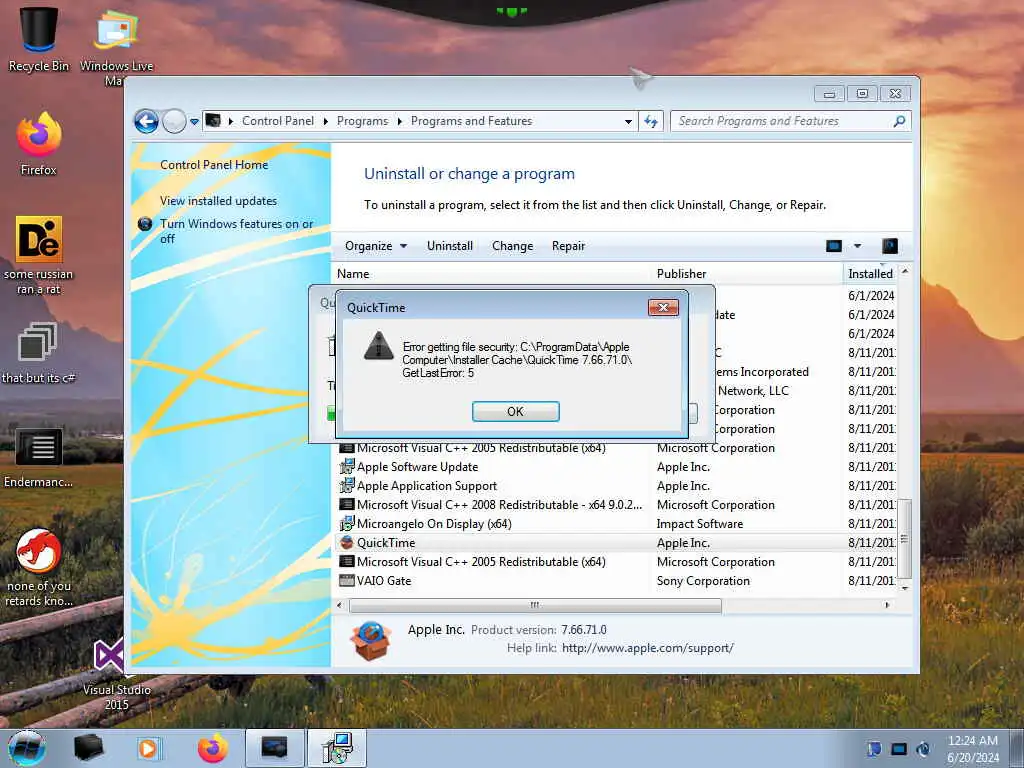Click the vertical scrollbar down arrow

(904, 588)
